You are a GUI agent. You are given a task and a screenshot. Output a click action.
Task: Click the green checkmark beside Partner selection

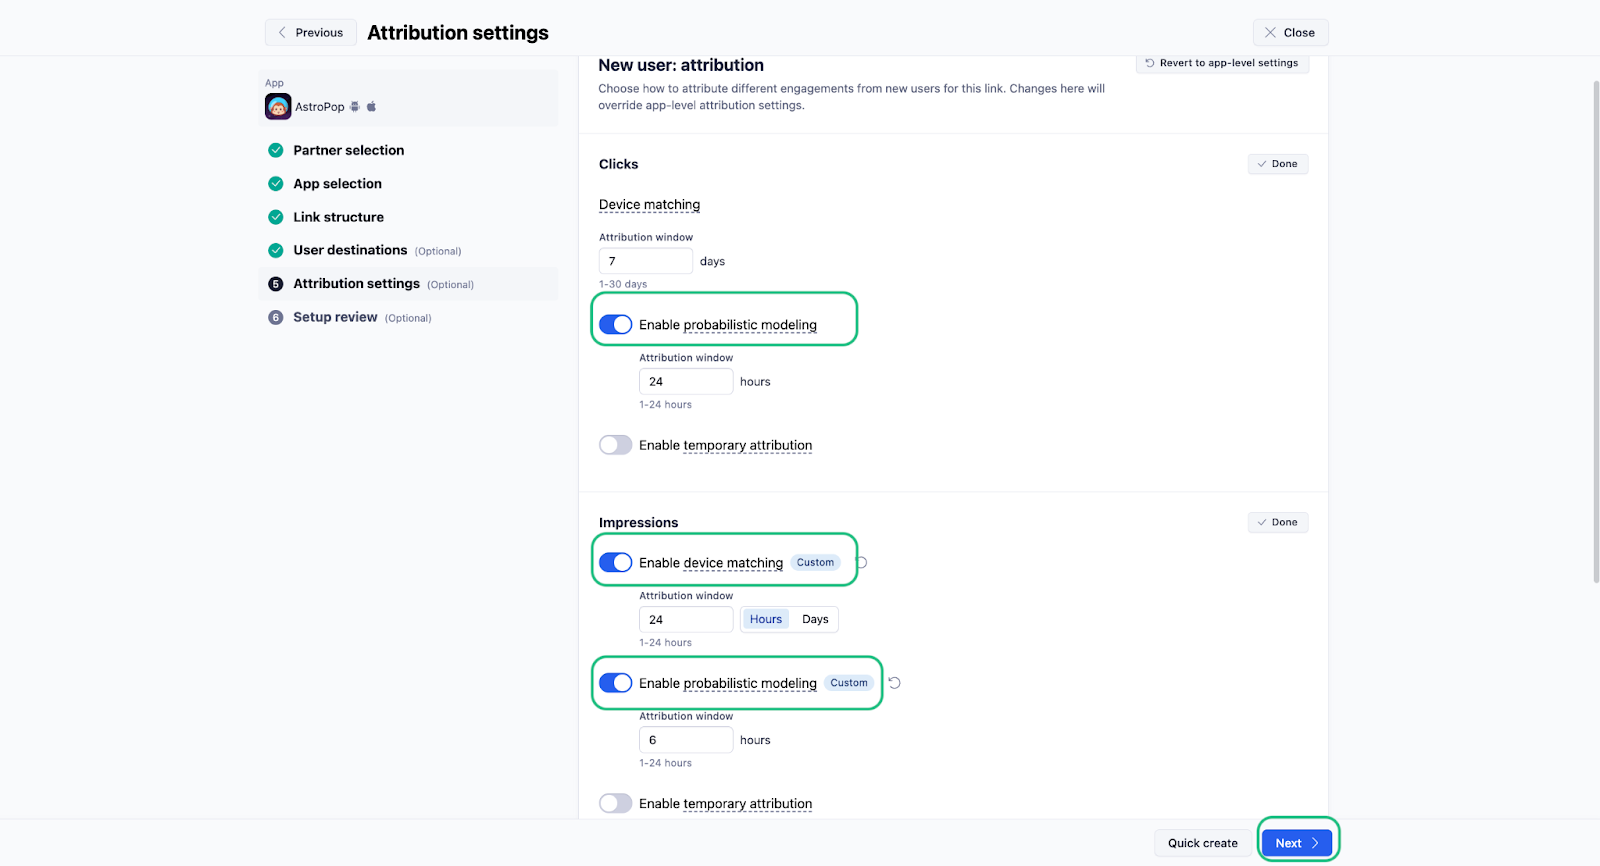[x=276, y=150]
